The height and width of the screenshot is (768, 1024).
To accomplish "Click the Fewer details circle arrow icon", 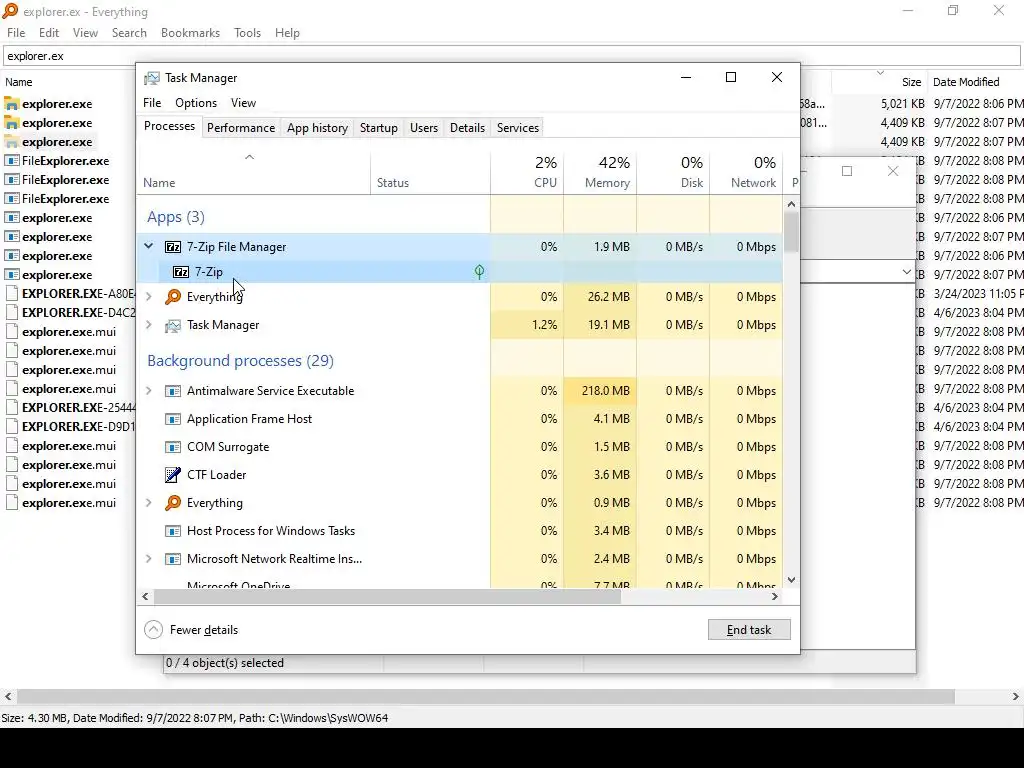I will pyautogui.click(x=153, y=630).
